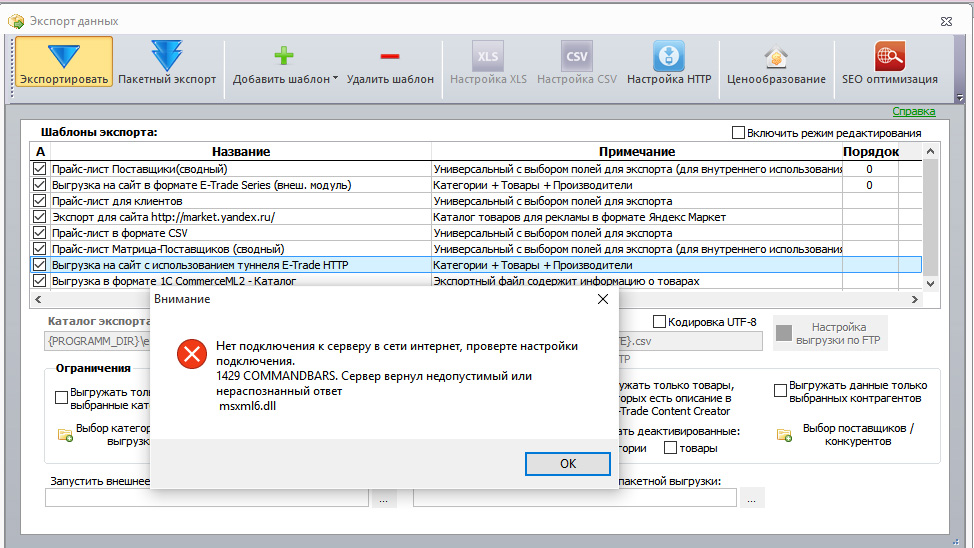Click the red minus Удалить шаблон icon

click(389, 57)
